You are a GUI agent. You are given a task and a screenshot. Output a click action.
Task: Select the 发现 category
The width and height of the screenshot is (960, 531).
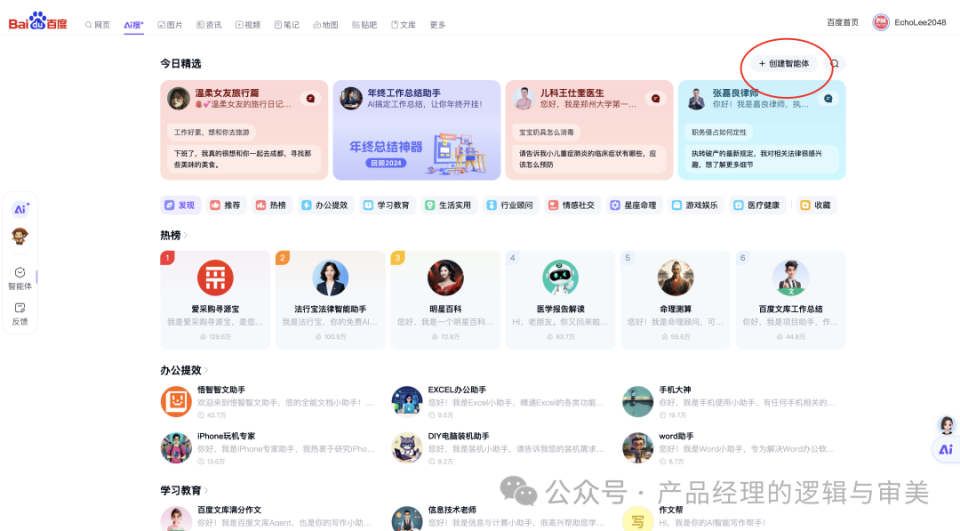[180, 205]
